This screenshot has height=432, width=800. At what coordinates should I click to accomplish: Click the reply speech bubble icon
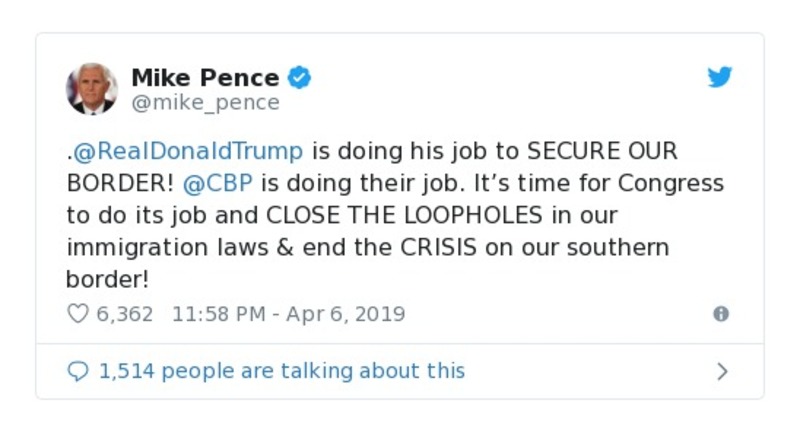[x=77, y=371]
